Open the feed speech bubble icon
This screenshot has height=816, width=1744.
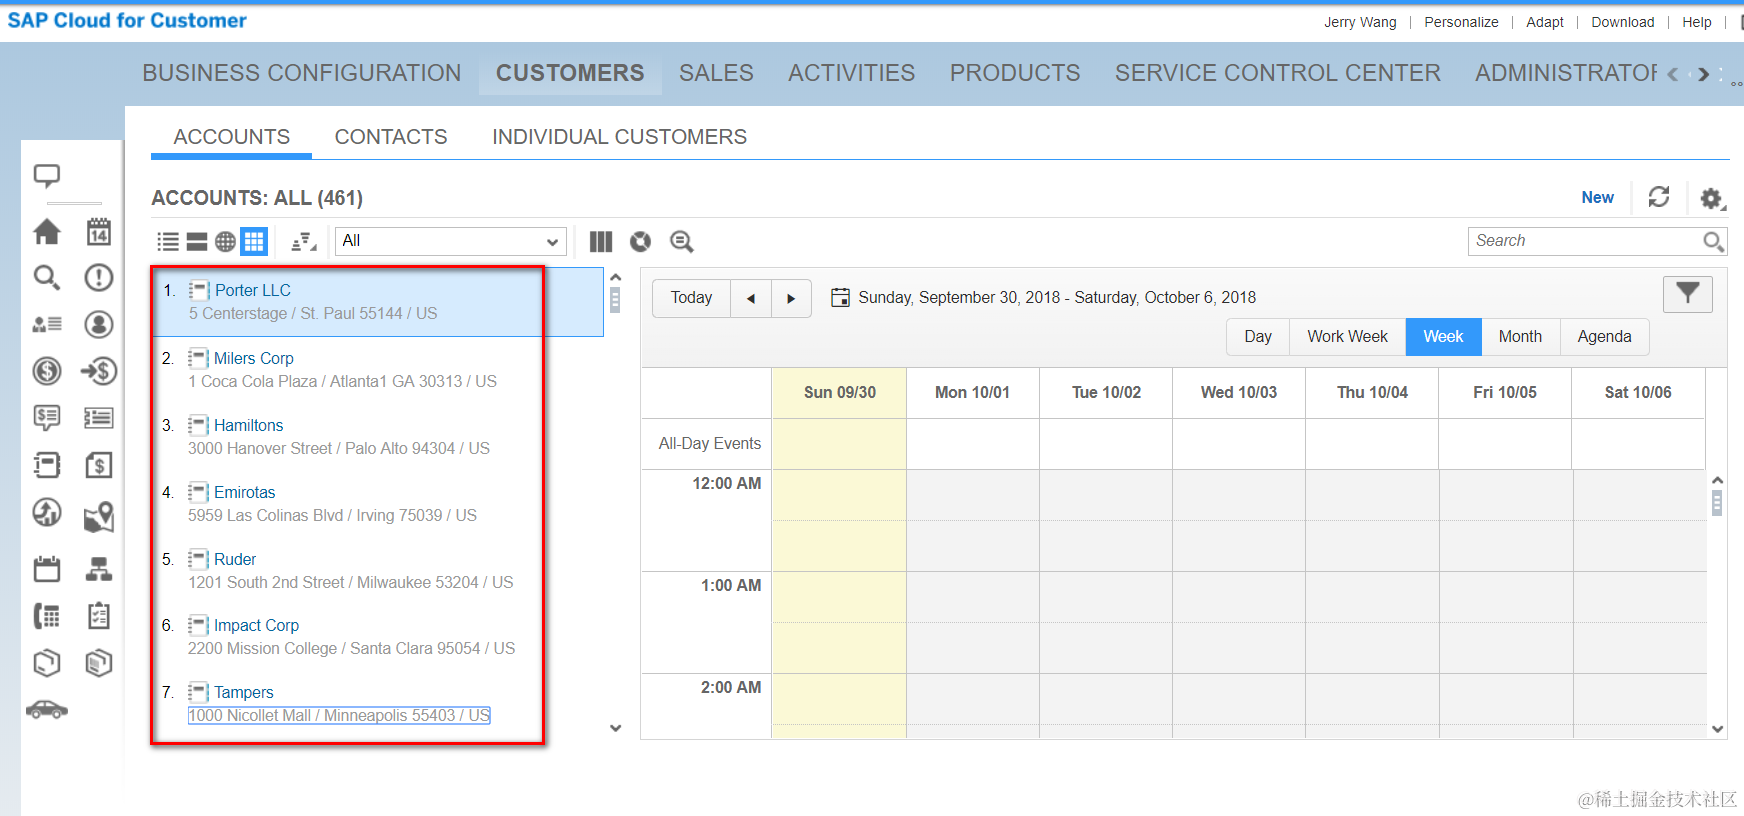47,176
